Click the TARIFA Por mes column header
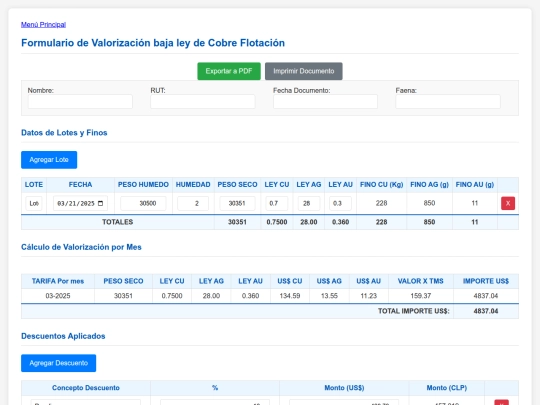This screenshot has height=405, width=540. [58, 281]
